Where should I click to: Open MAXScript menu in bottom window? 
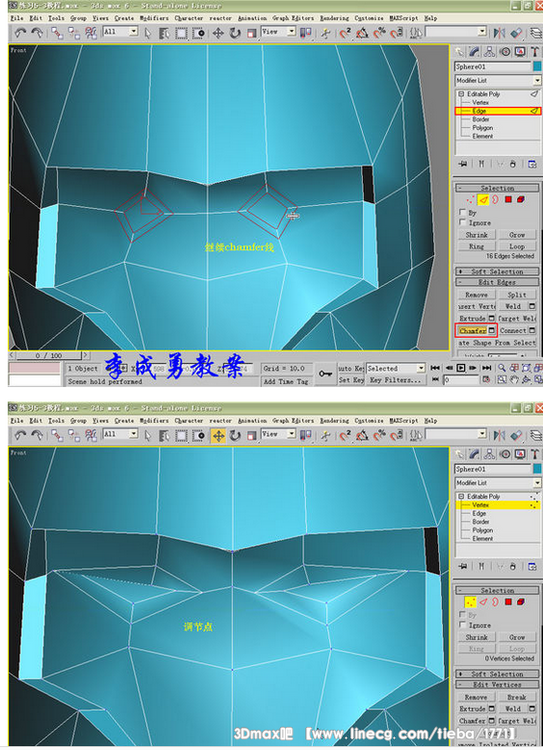click(404, 421)
